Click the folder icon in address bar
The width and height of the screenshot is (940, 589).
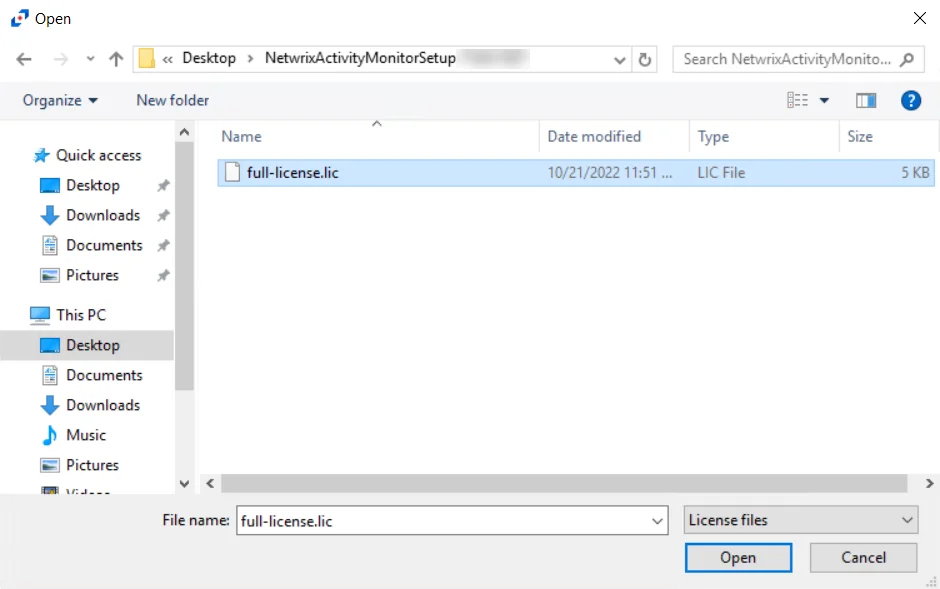click(x=147, y=59)
